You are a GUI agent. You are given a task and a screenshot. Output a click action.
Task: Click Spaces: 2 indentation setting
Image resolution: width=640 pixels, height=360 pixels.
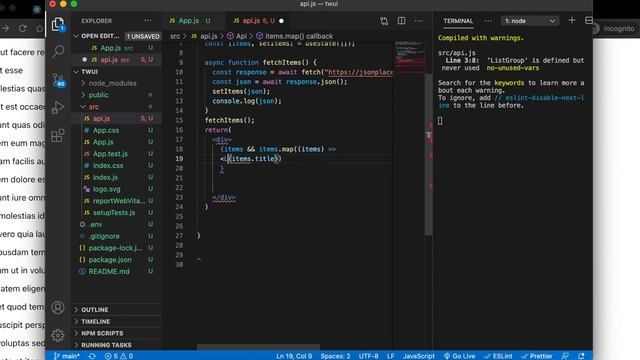click(x=335, y=356)
